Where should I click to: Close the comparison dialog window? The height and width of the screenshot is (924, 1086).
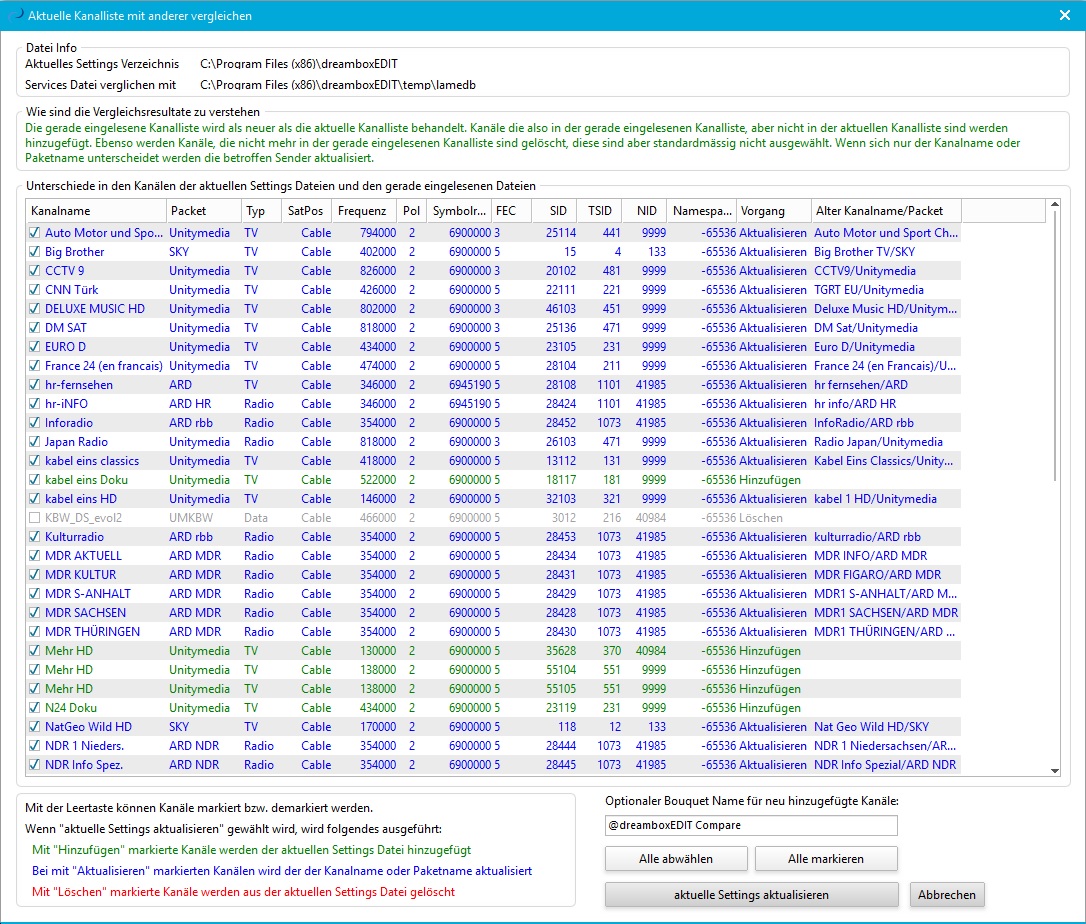[1065, 15]
